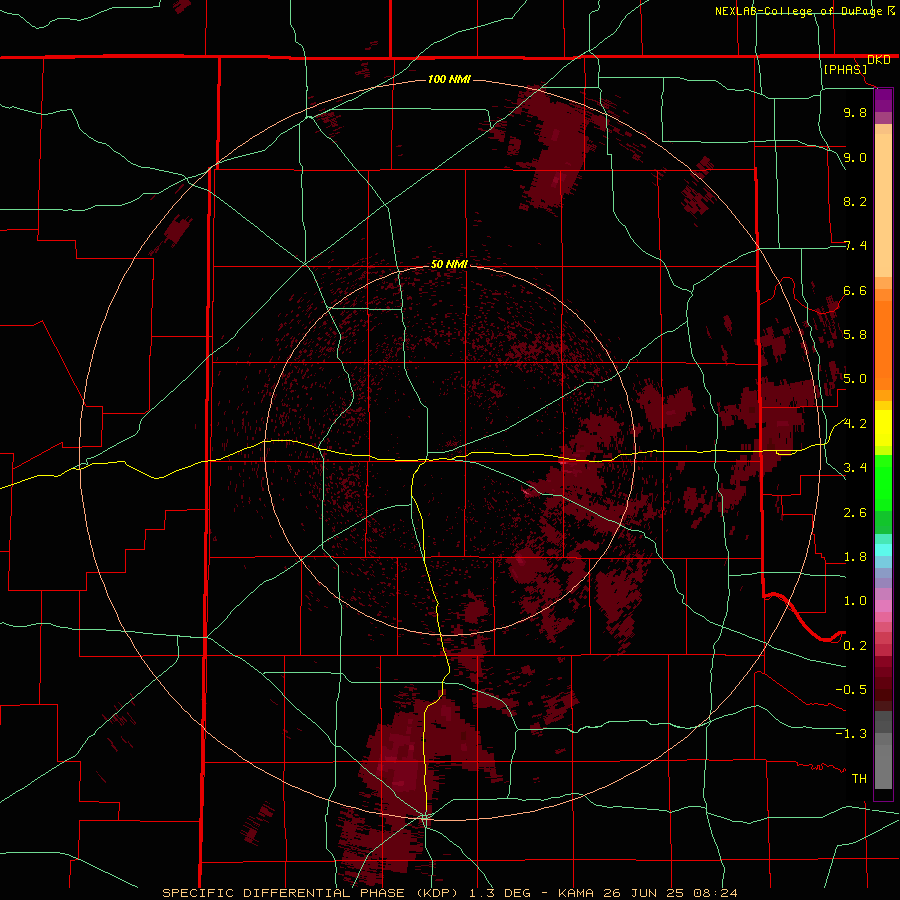900x900 pixels.
Task: Click the 8.2 scale label
Action: 855,201
